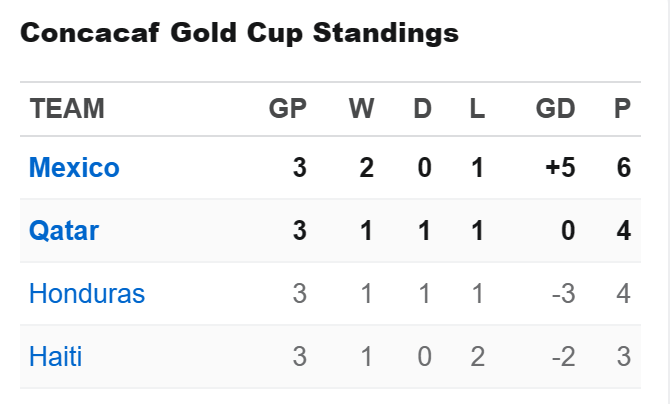The image size is (670, 404).
Task: Click the Honduras team link
Action: tap(87, 294)
